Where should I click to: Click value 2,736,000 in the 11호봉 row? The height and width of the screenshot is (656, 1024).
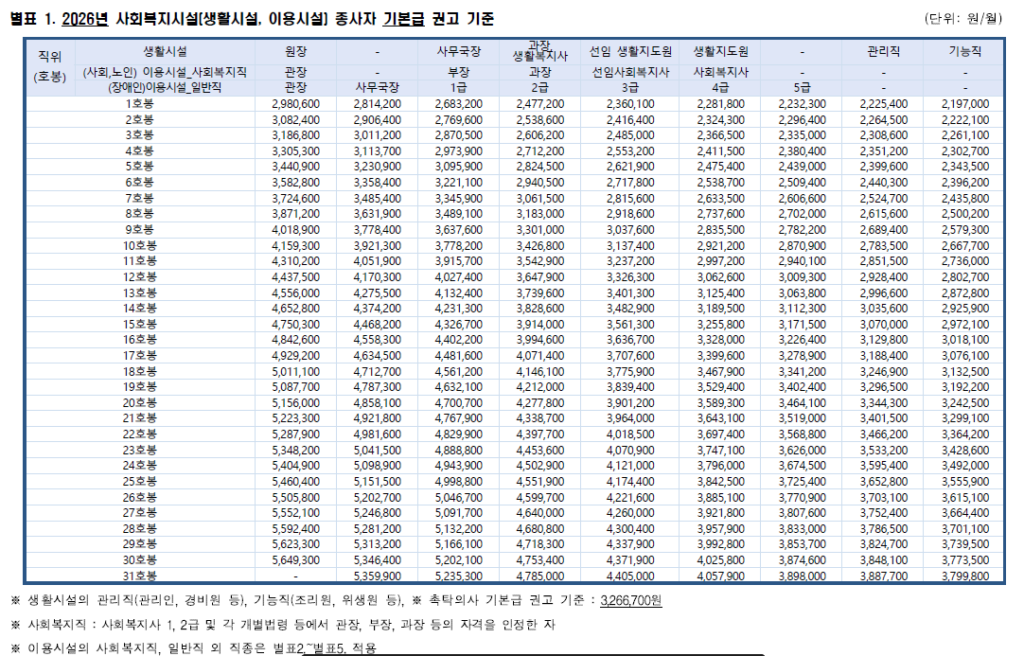965,261
